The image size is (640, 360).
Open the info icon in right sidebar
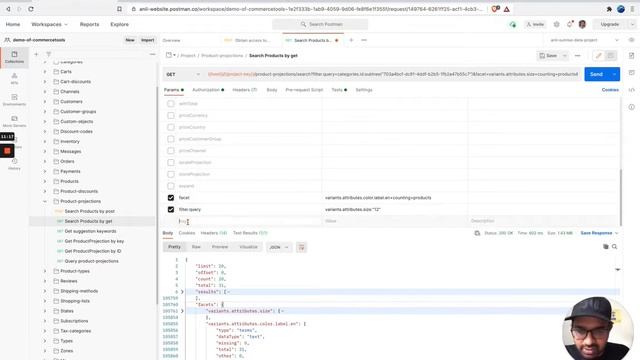coord(631,107)
